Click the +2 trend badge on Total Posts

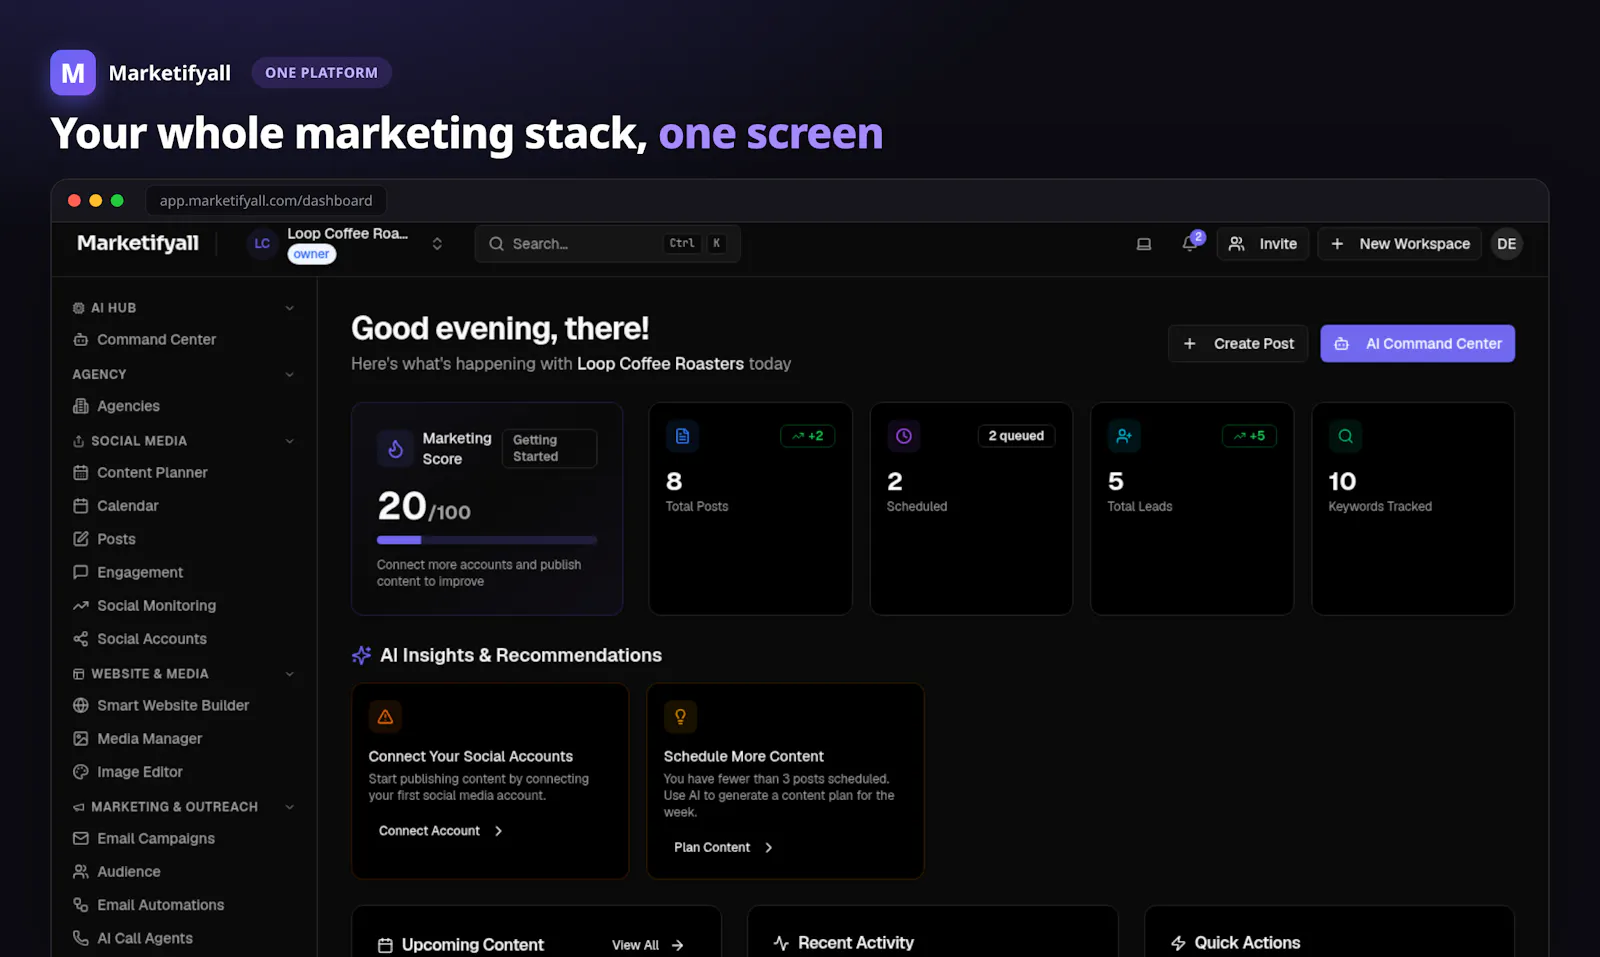click(808, 436)
